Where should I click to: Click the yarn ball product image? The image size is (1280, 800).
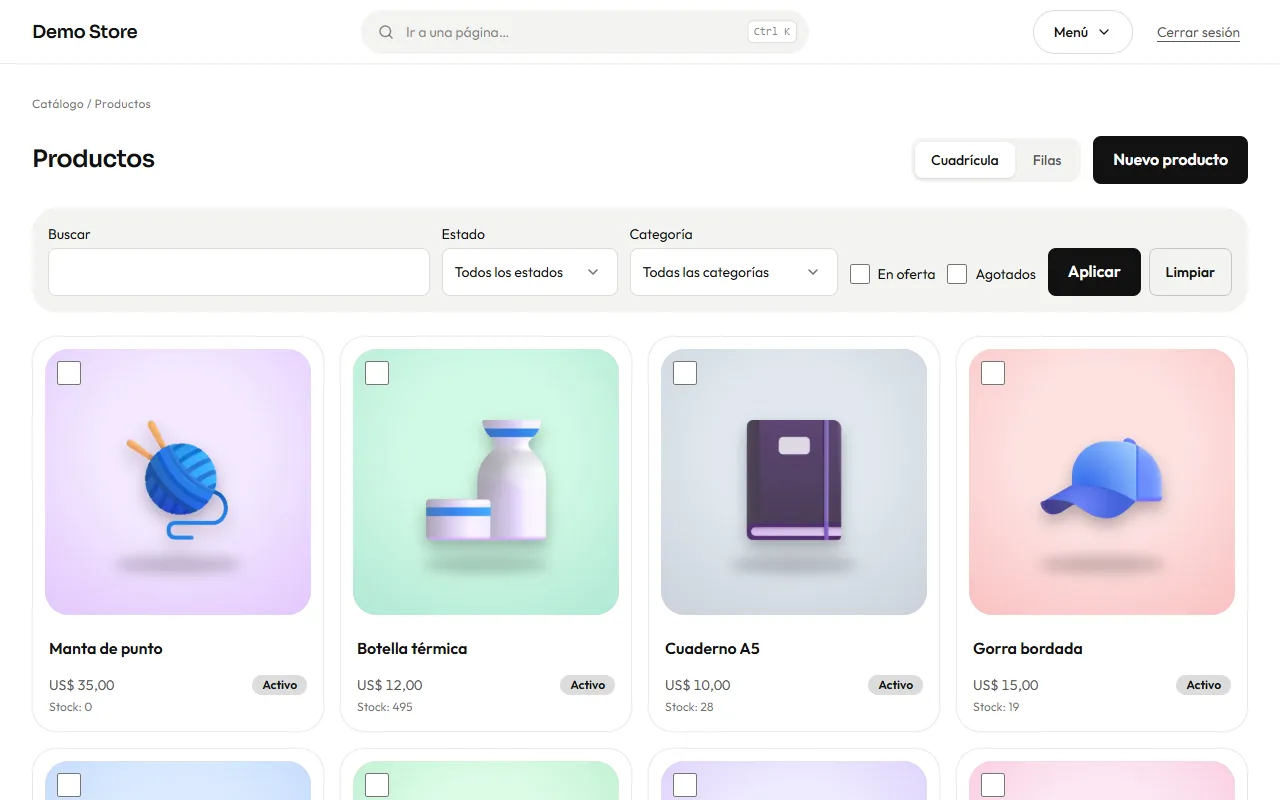click(x=178, y=482)
